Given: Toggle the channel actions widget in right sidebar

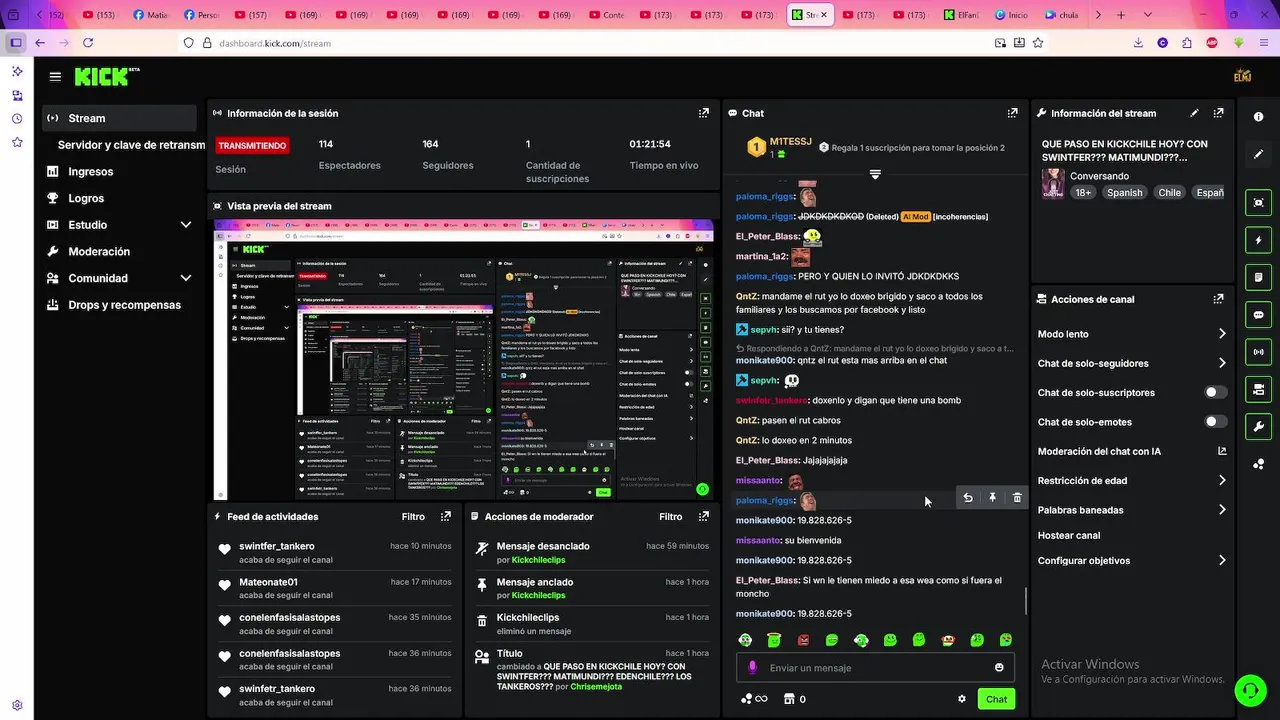Looking at the screenshot, I should 1258,389.
